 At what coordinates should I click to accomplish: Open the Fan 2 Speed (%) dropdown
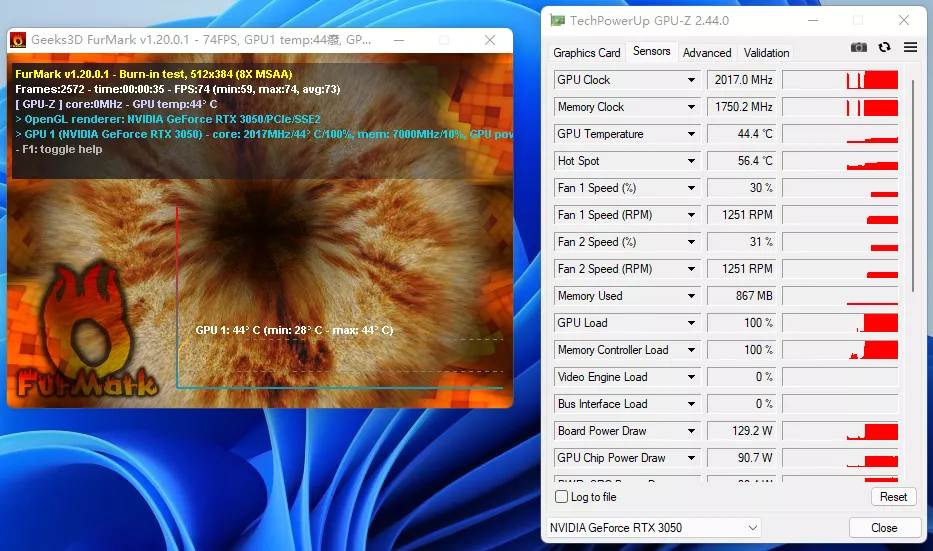691,242
